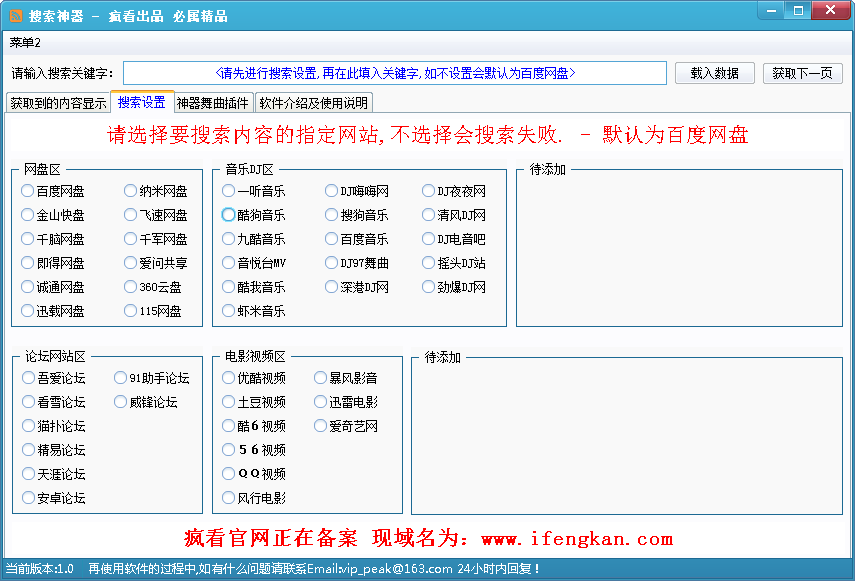855x581 pixels.
Task: Select 天涯论坛 radio button
Action: (x=54, y=474)
